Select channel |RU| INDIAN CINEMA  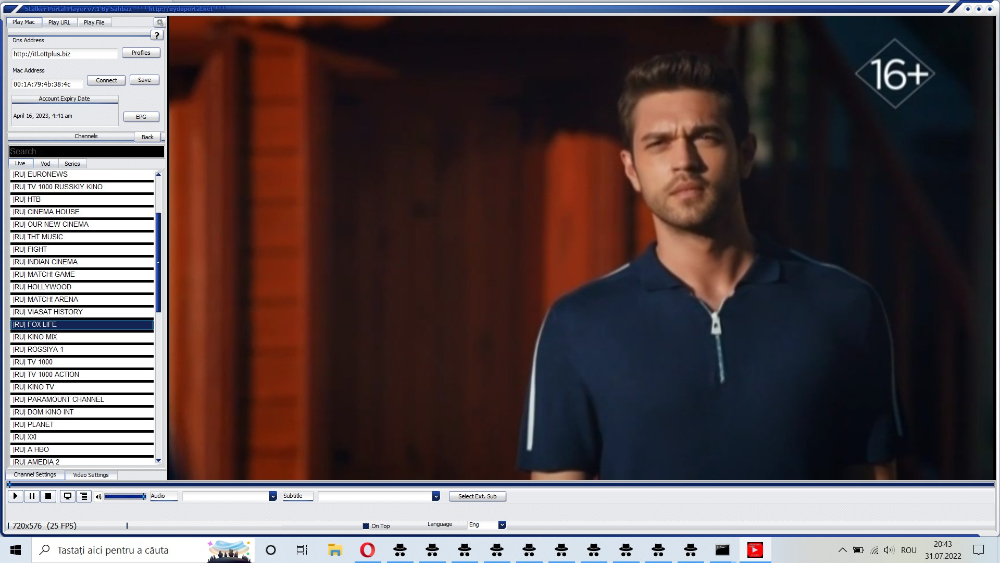[x=82, y=262]
